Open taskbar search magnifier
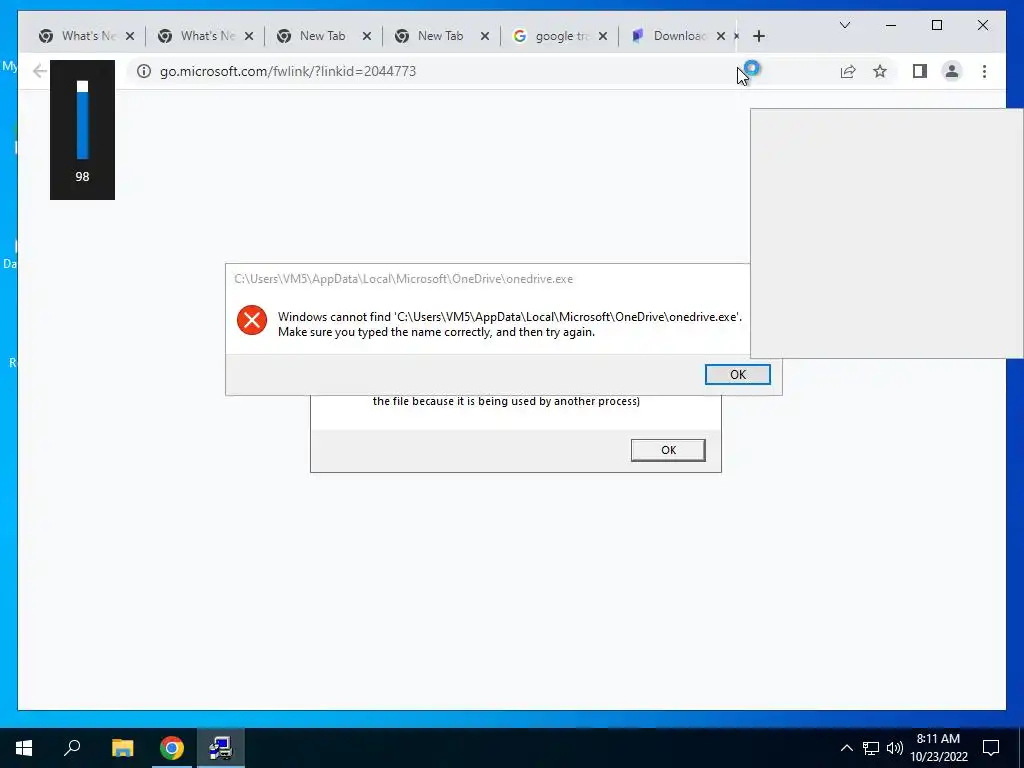This screenshot has width=1024, height=768. (72, 748)
